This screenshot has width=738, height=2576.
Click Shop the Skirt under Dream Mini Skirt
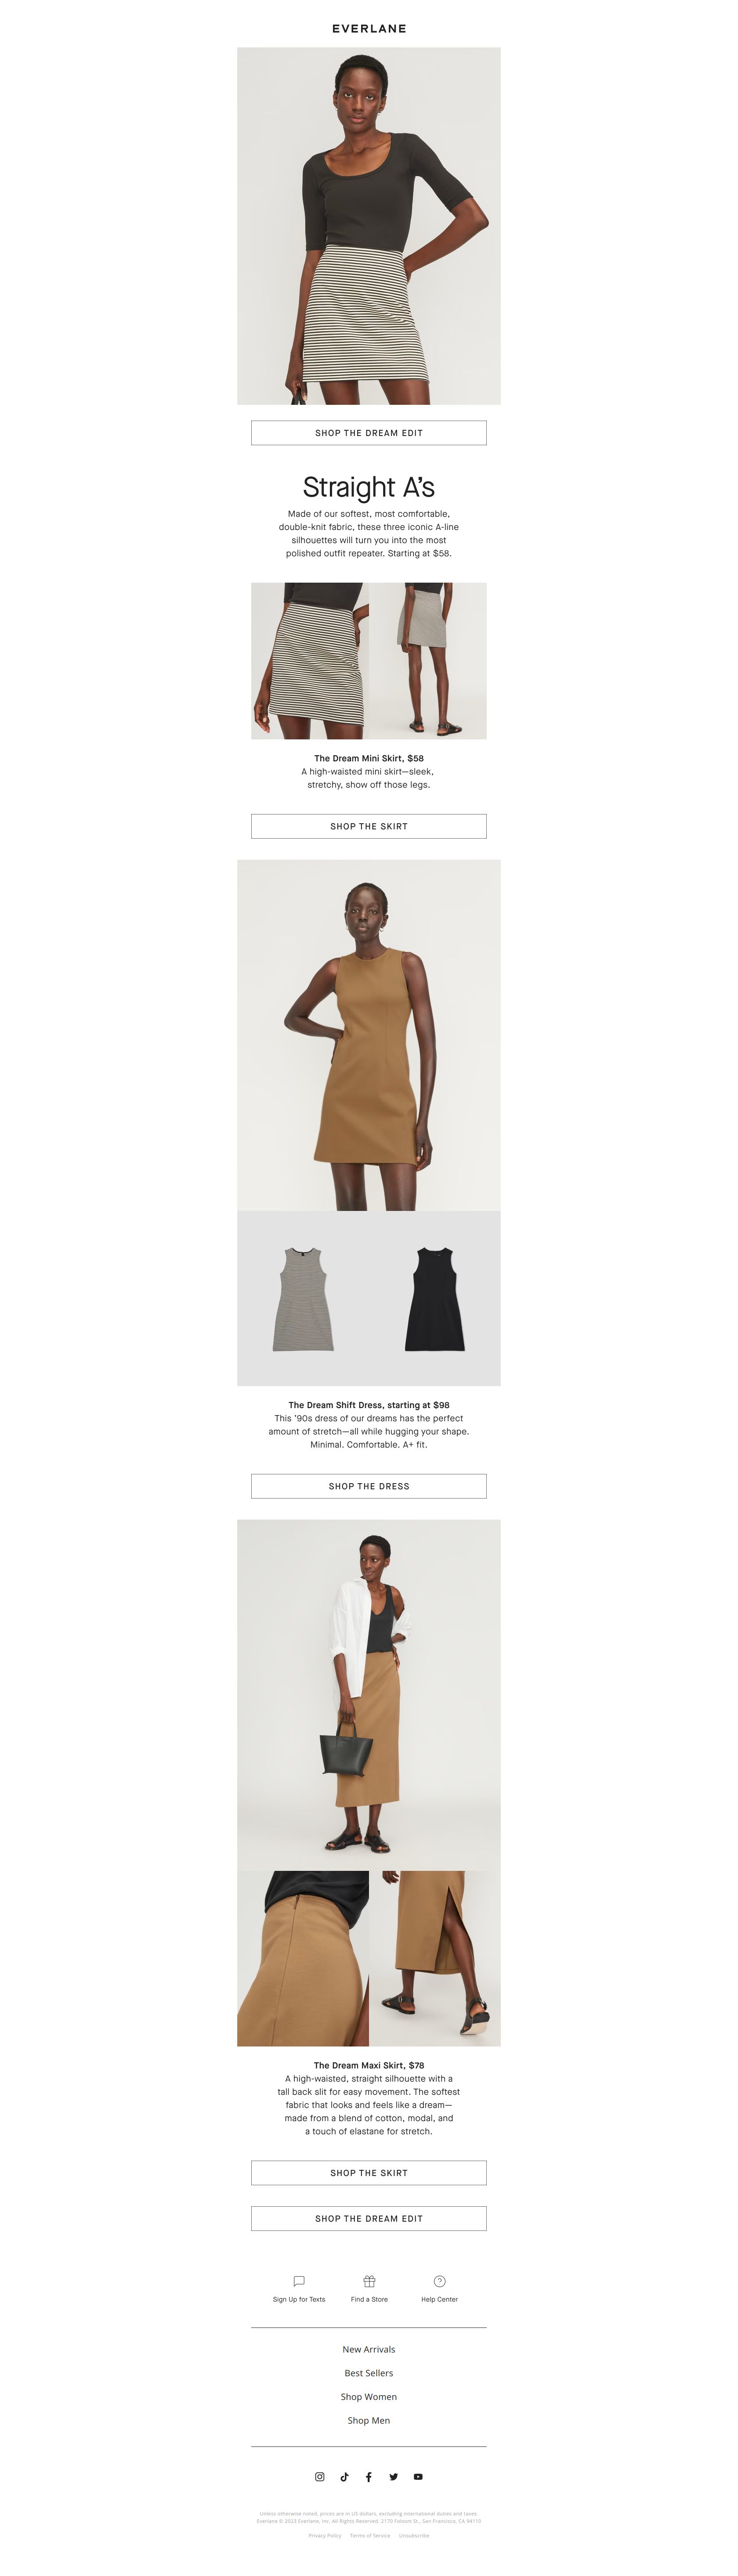pyautogui.click(x=369, y=826)
